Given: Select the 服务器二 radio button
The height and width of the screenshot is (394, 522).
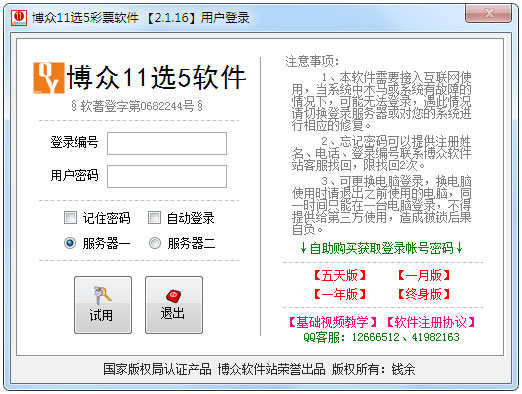Looking at the screenshot, I should tap(155, 243).
